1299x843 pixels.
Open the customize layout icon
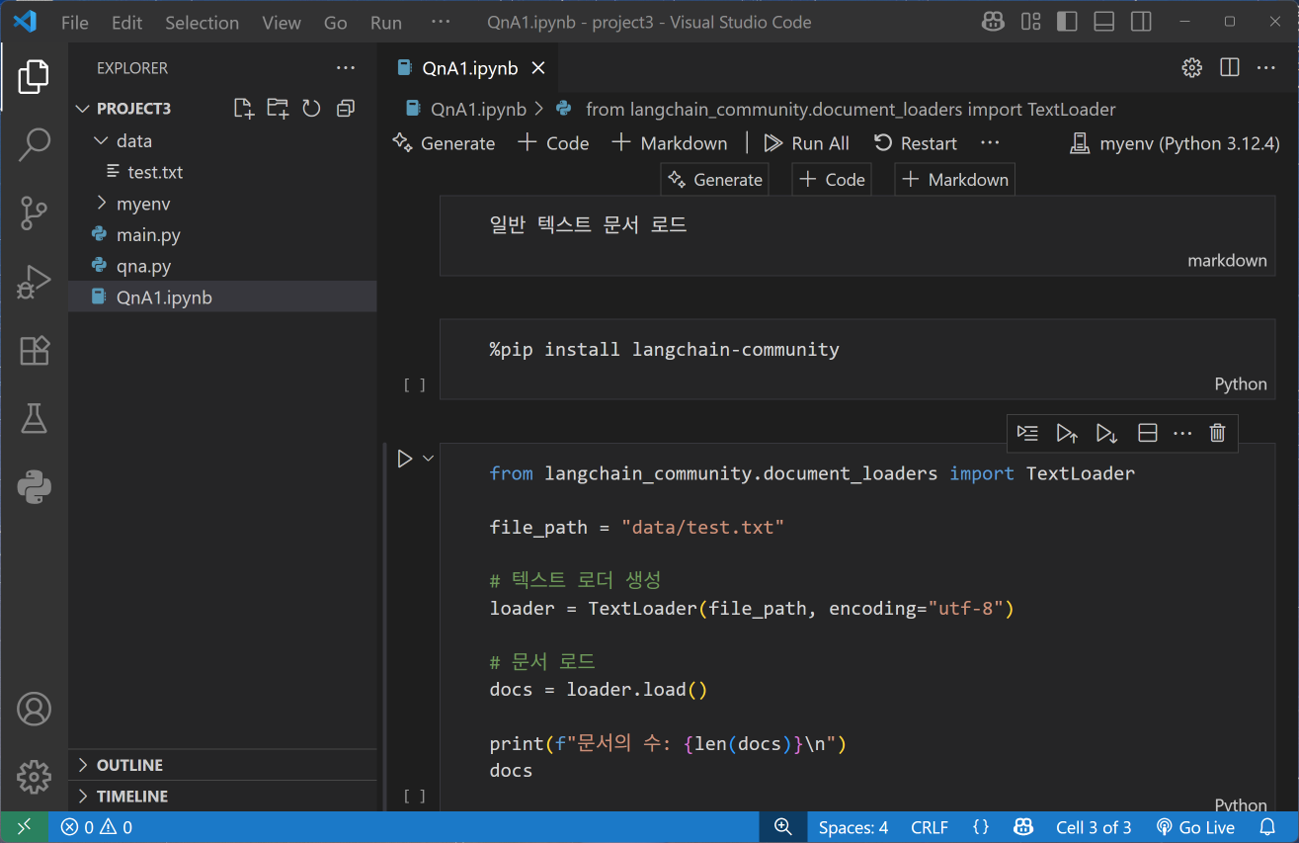[x=1031, y=22]
